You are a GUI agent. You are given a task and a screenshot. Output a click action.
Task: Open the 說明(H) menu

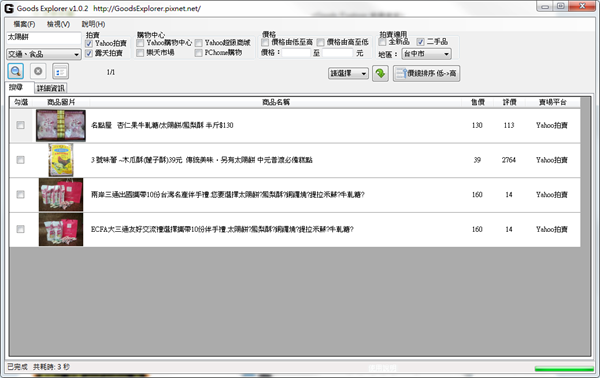[x=93, y=24]
